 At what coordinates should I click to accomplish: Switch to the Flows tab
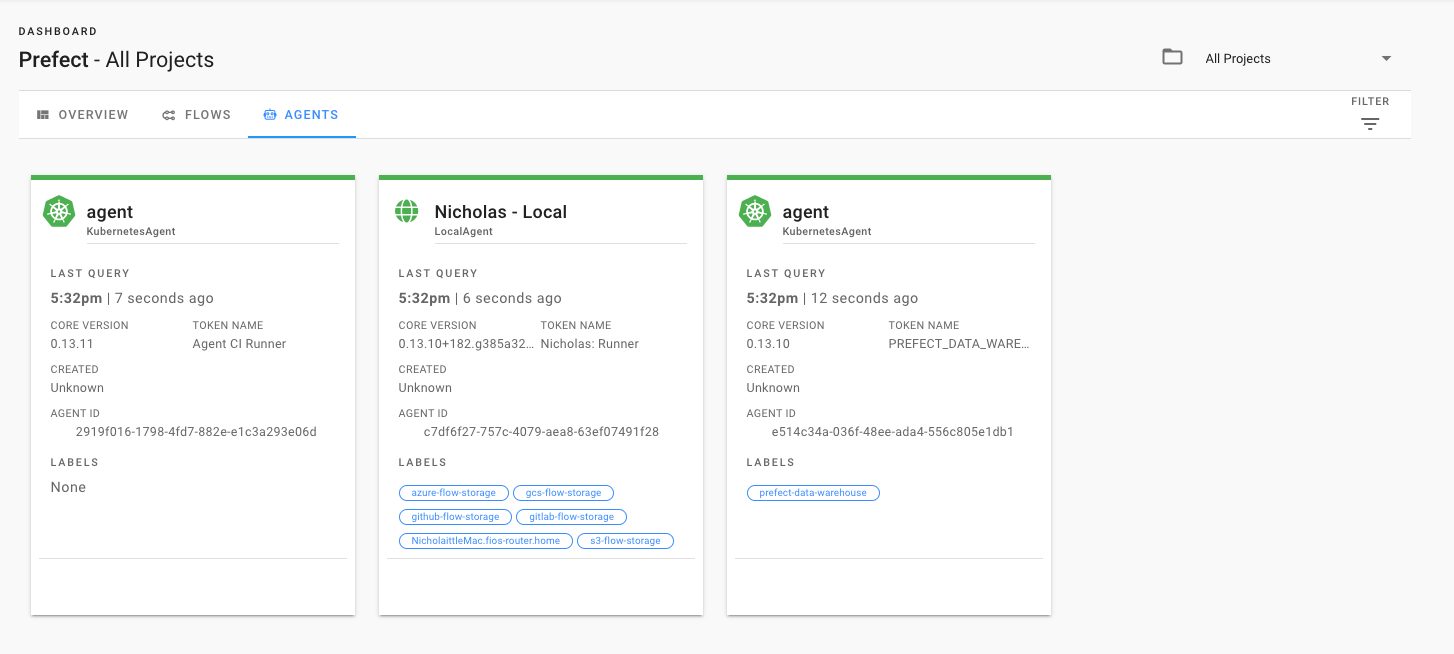(x=197, y=115)
